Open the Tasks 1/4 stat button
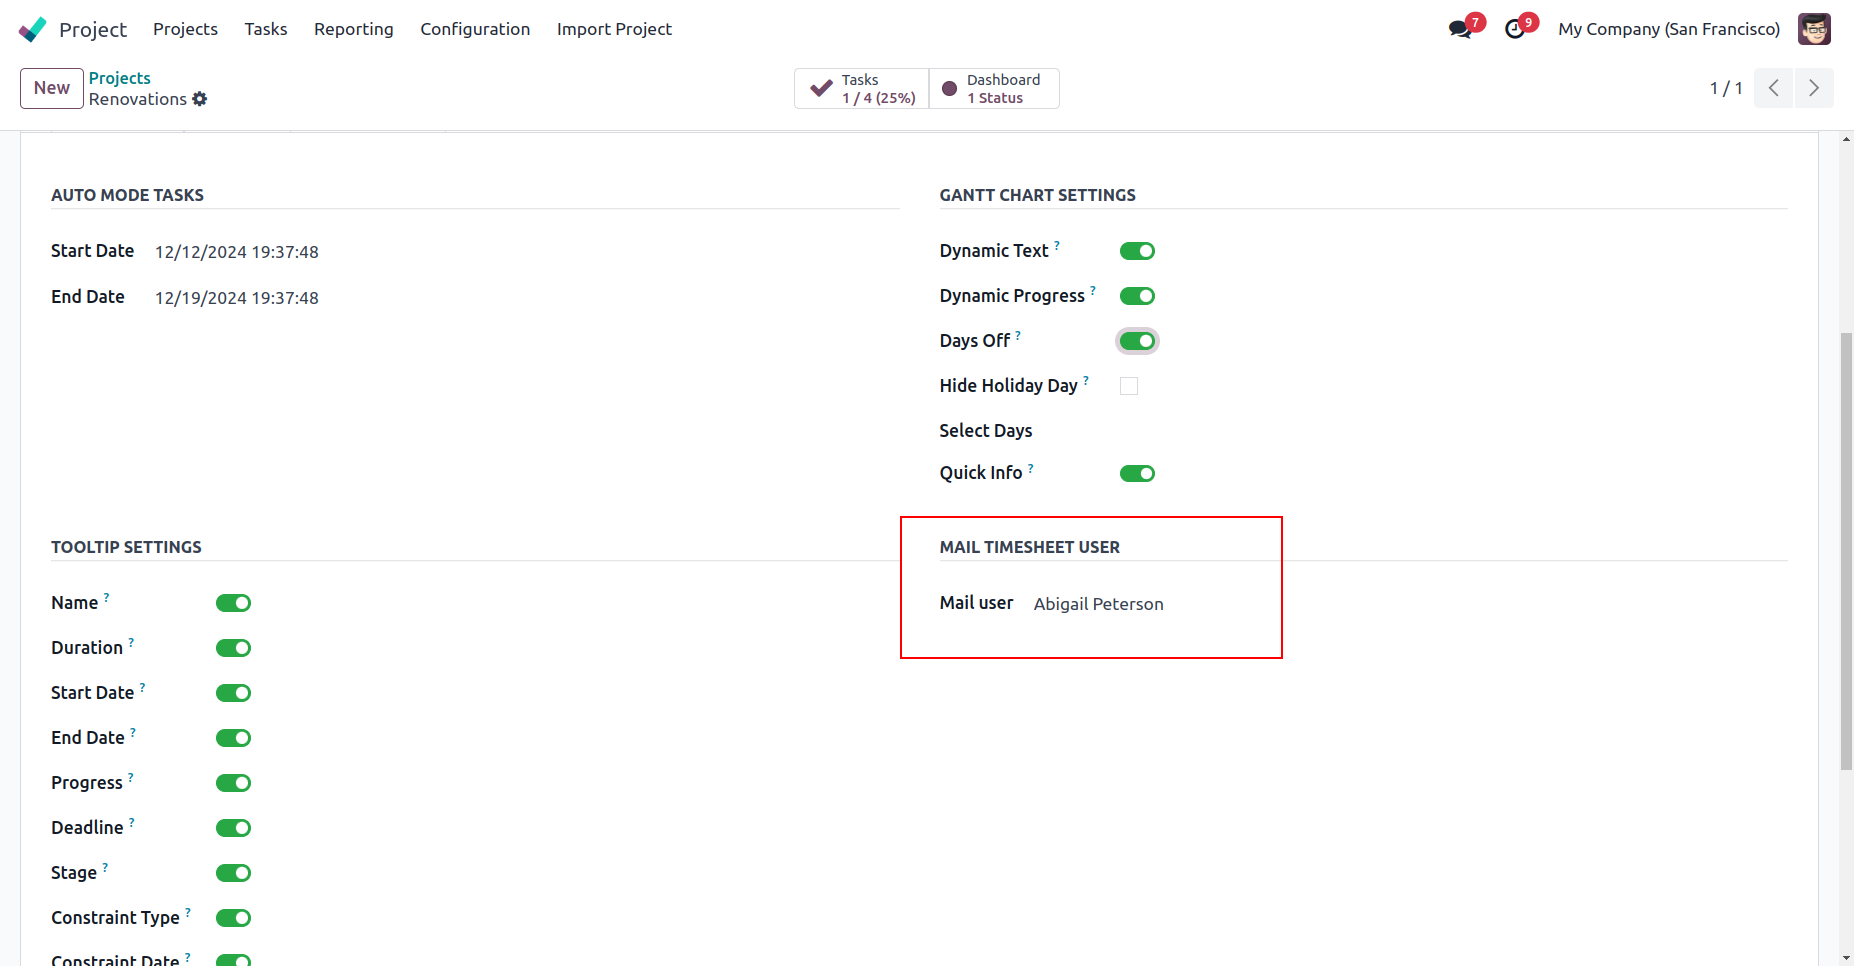This screenshot has width=1854, height=966. [862, 88]
